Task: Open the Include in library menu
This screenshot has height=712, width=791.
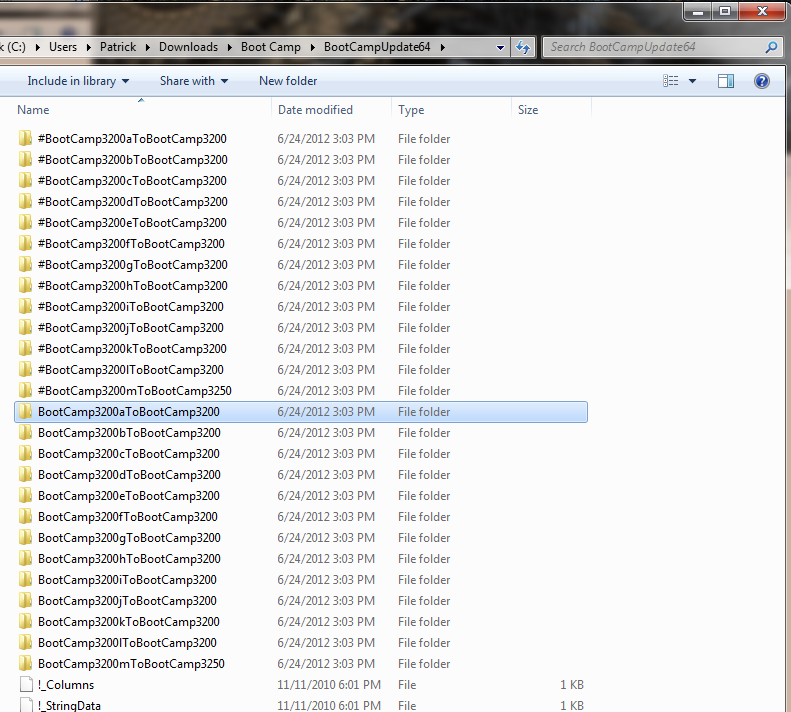Action: tap(78, 81)
